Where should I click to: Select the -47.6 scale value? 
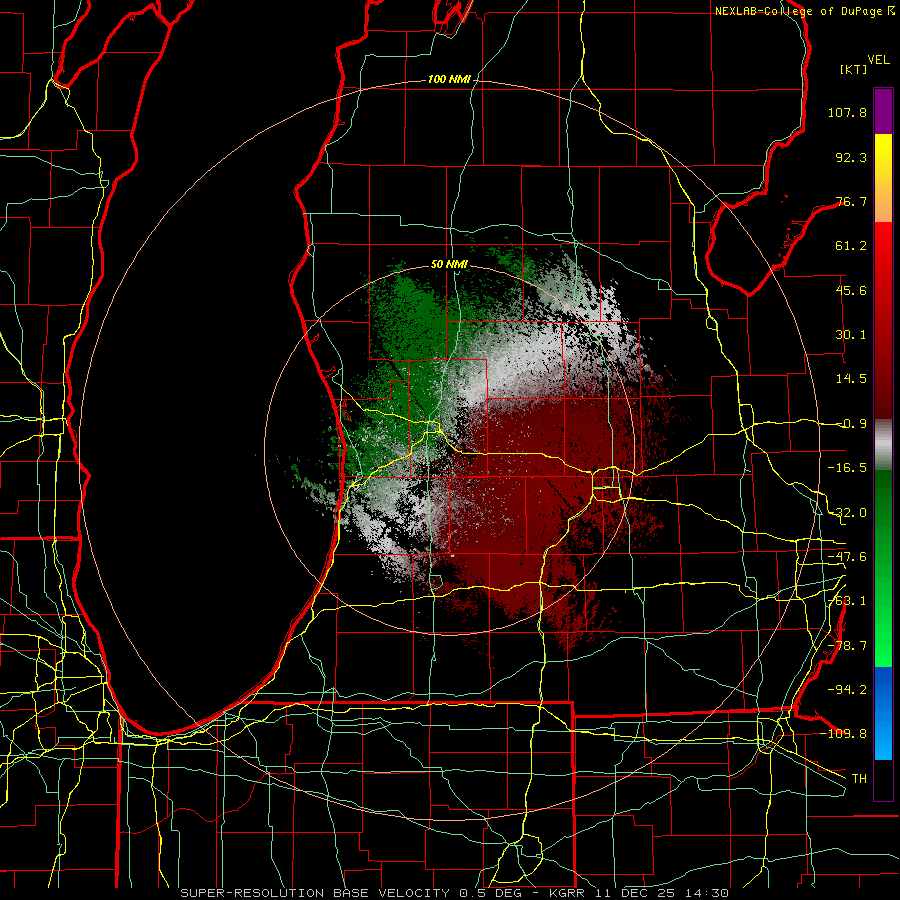coord(847,557)
